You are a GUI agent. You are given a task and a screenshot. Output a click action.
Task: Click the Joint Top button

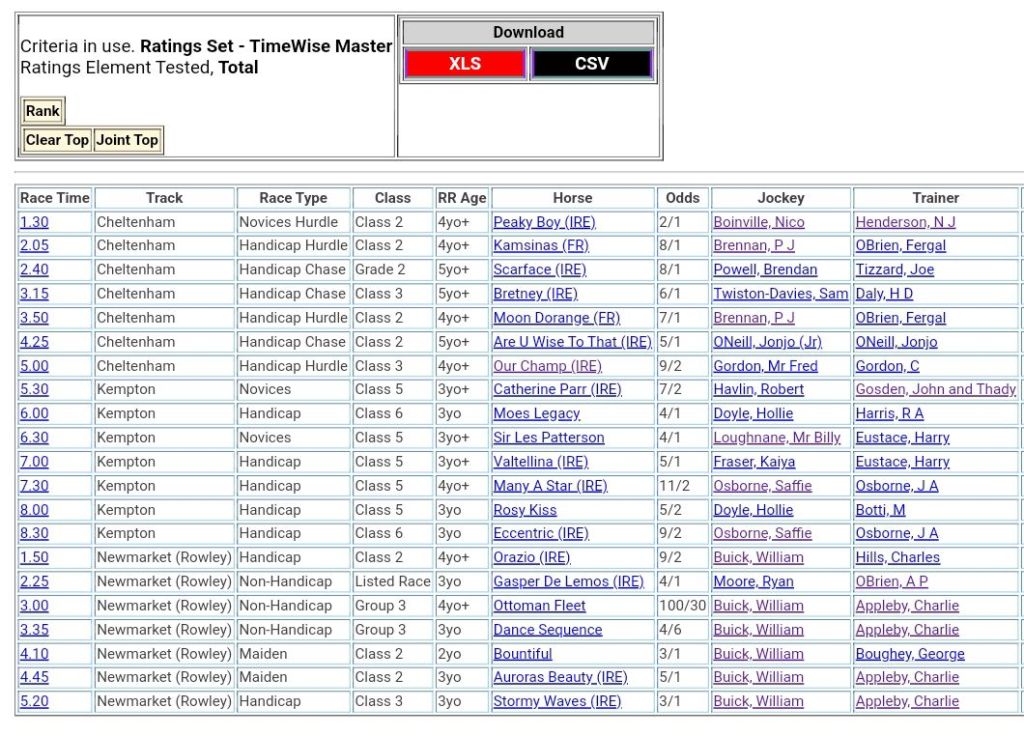pos(127,140)
